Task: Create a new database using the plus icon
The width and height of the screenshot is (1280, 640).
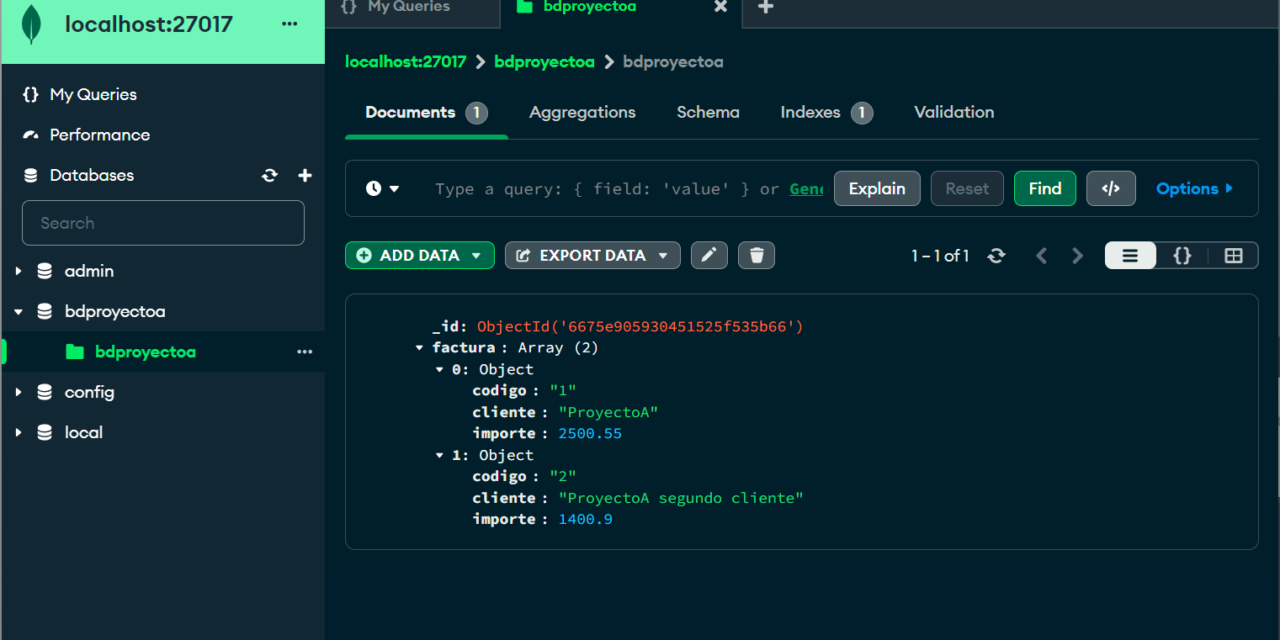Action: click(x=305, y=175)
